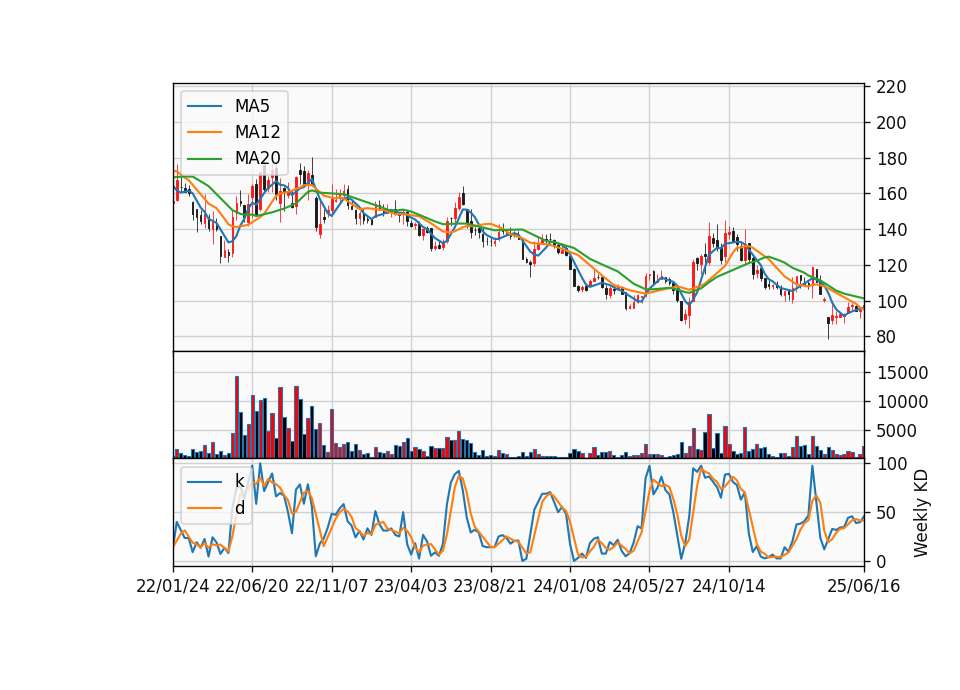Viewport: 960px width, 690px height.
Task: Click the 24/01/08 date label
Action: 569,586
